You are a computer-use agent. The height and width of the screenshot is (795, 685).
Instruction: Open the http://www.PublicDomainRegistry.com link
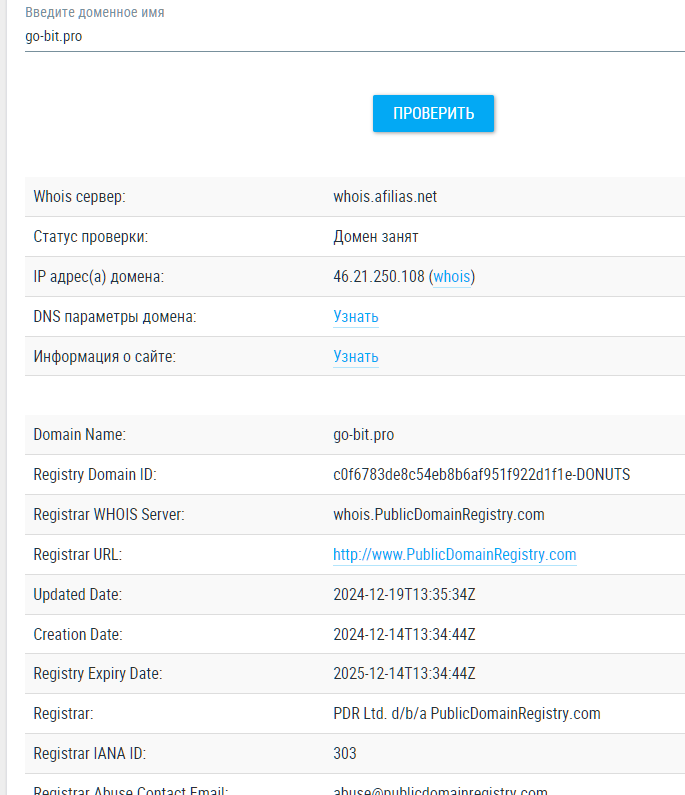(x=455, y=555)
